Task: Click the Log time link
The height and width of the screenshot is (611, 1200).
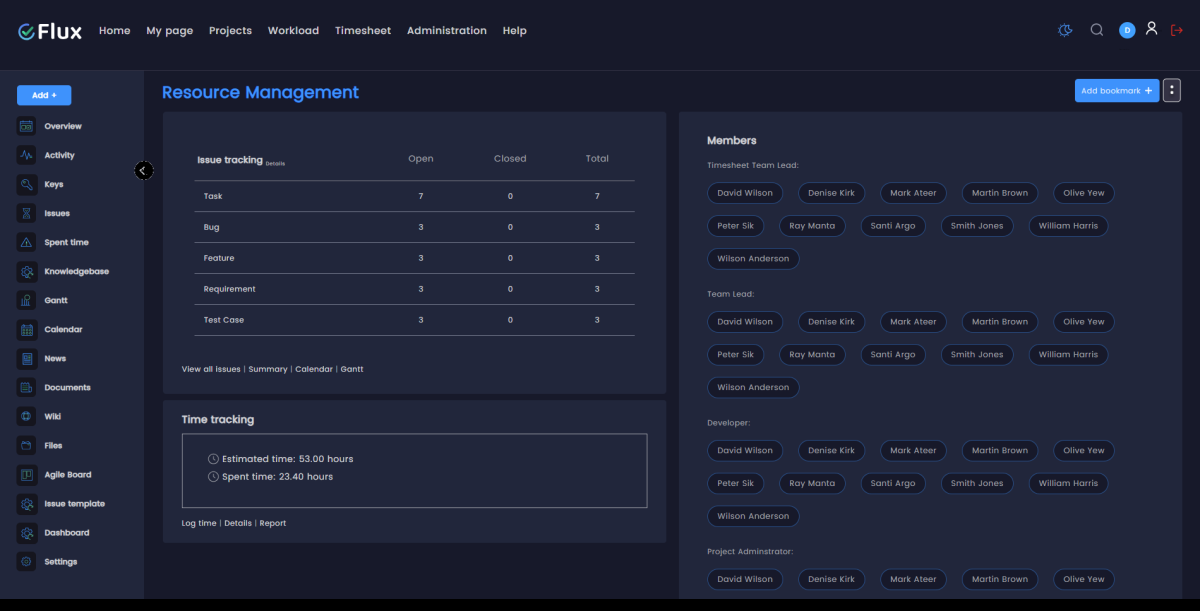Action: click(x=198, y=522)
